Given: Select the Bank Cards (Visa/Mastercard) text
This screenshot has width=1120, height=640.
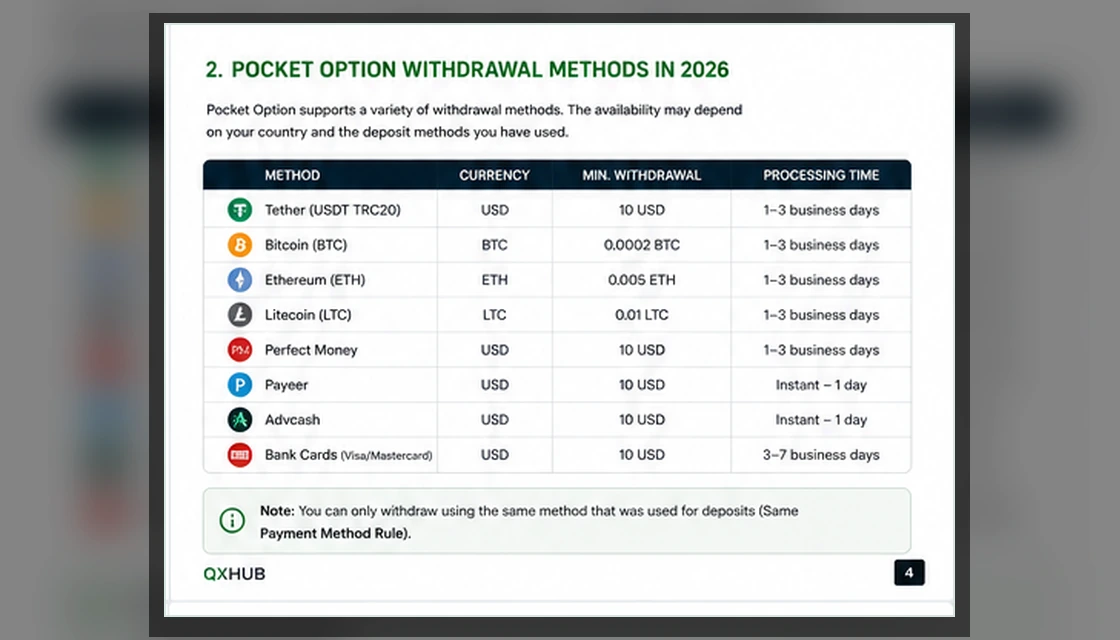Looking at the screenshot, I should (x=349, y=455).
